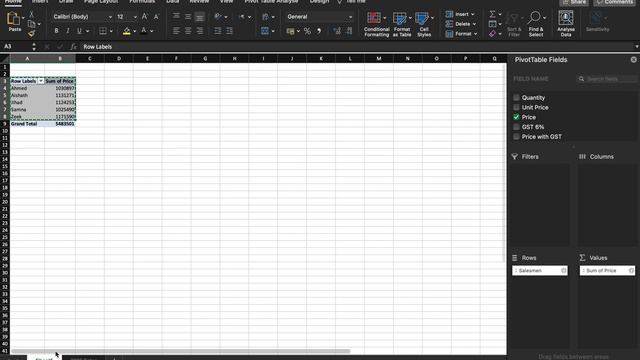Expand the Insert cells dropdown
The height and width of the screenshot is (360, 640).
(x=473, y=14)
